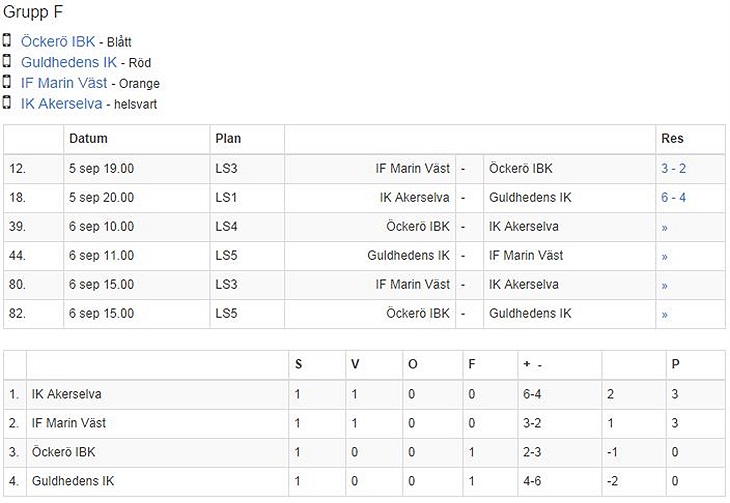This screenshot has width=730, height=503.
Task: Click the » arrow for match 44
Action: click(x=664, y=257)
